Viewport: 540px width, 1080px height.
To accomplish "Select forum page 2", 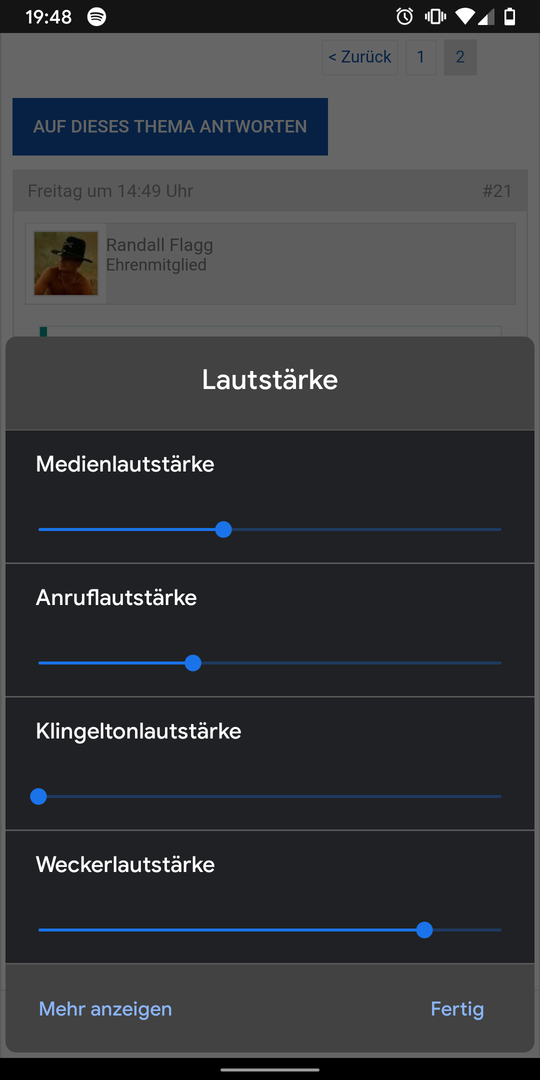I will coord(460,56).
